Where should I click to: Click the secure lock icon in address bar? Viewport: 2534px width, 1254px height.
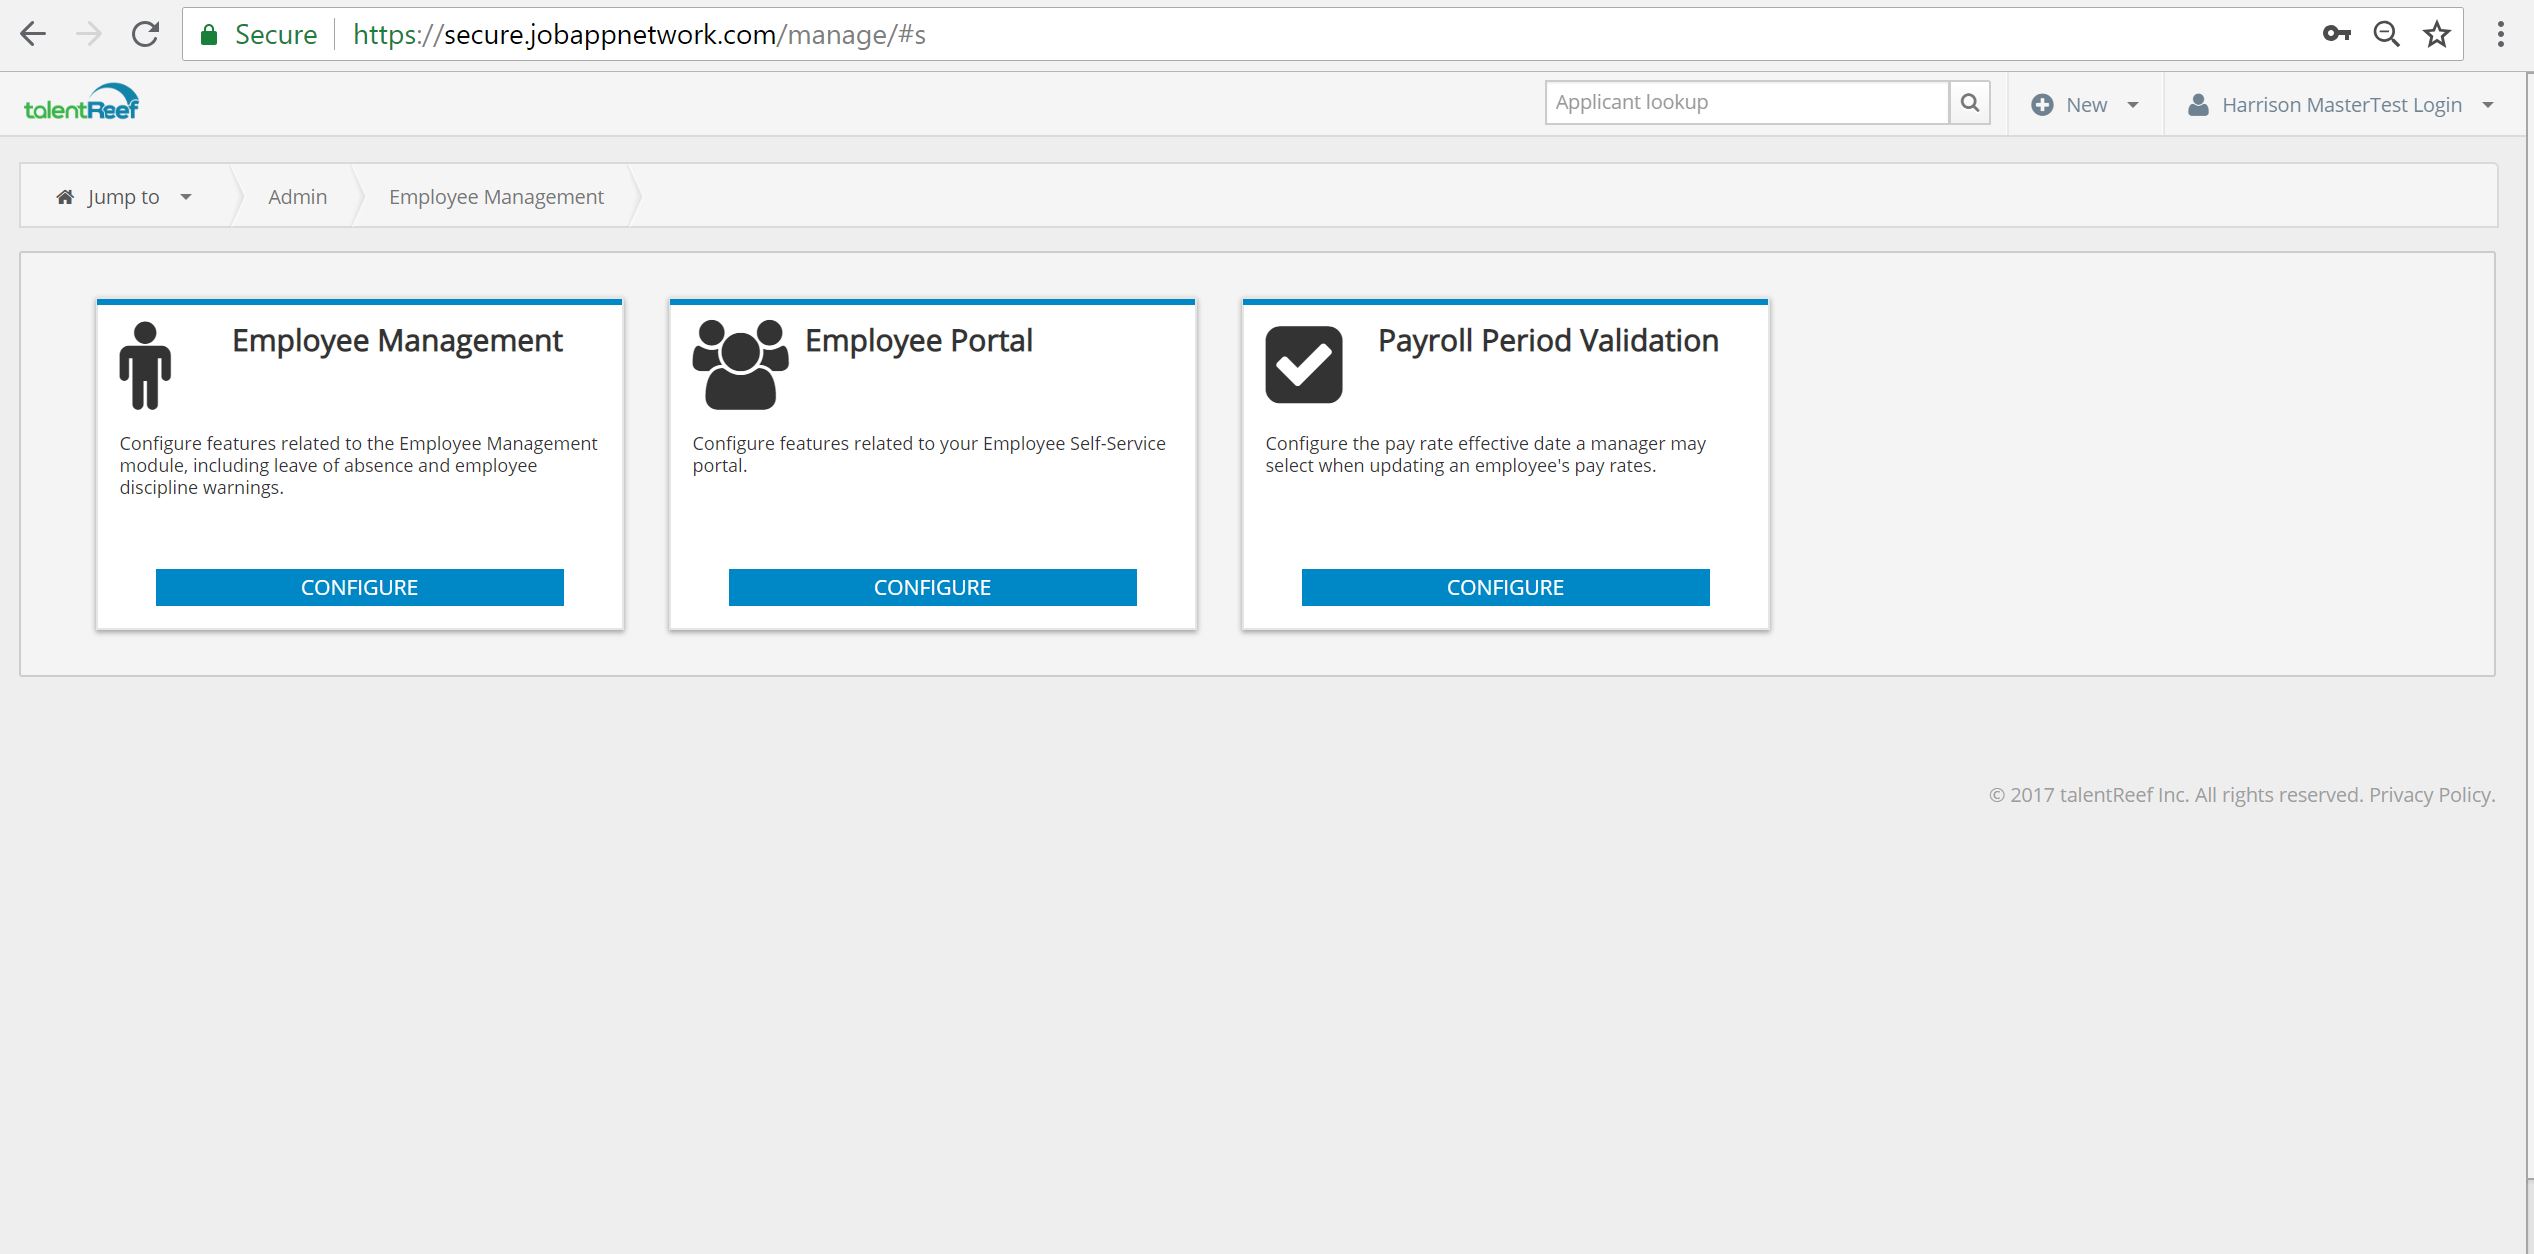[x=210, y=33]
